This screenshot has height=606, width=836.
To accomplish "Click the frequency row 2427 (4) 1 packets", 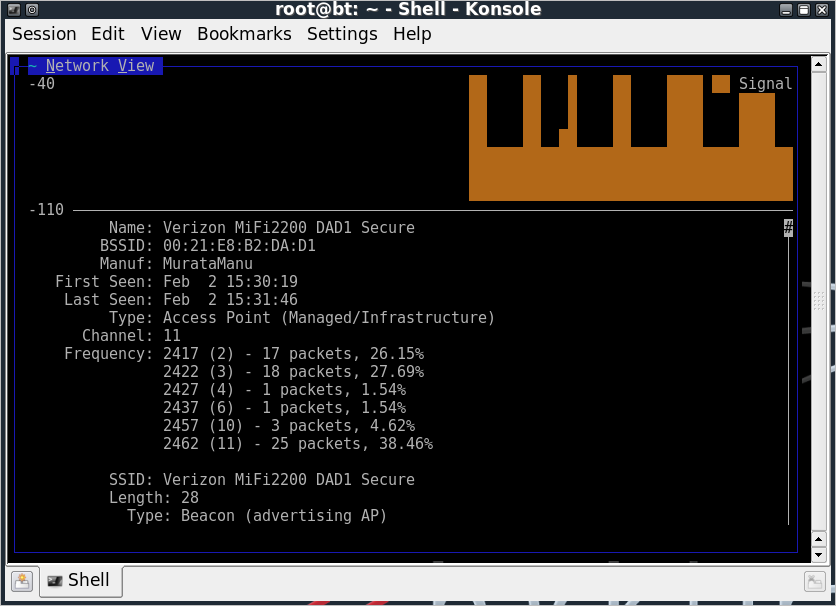I will coord(285,390).
